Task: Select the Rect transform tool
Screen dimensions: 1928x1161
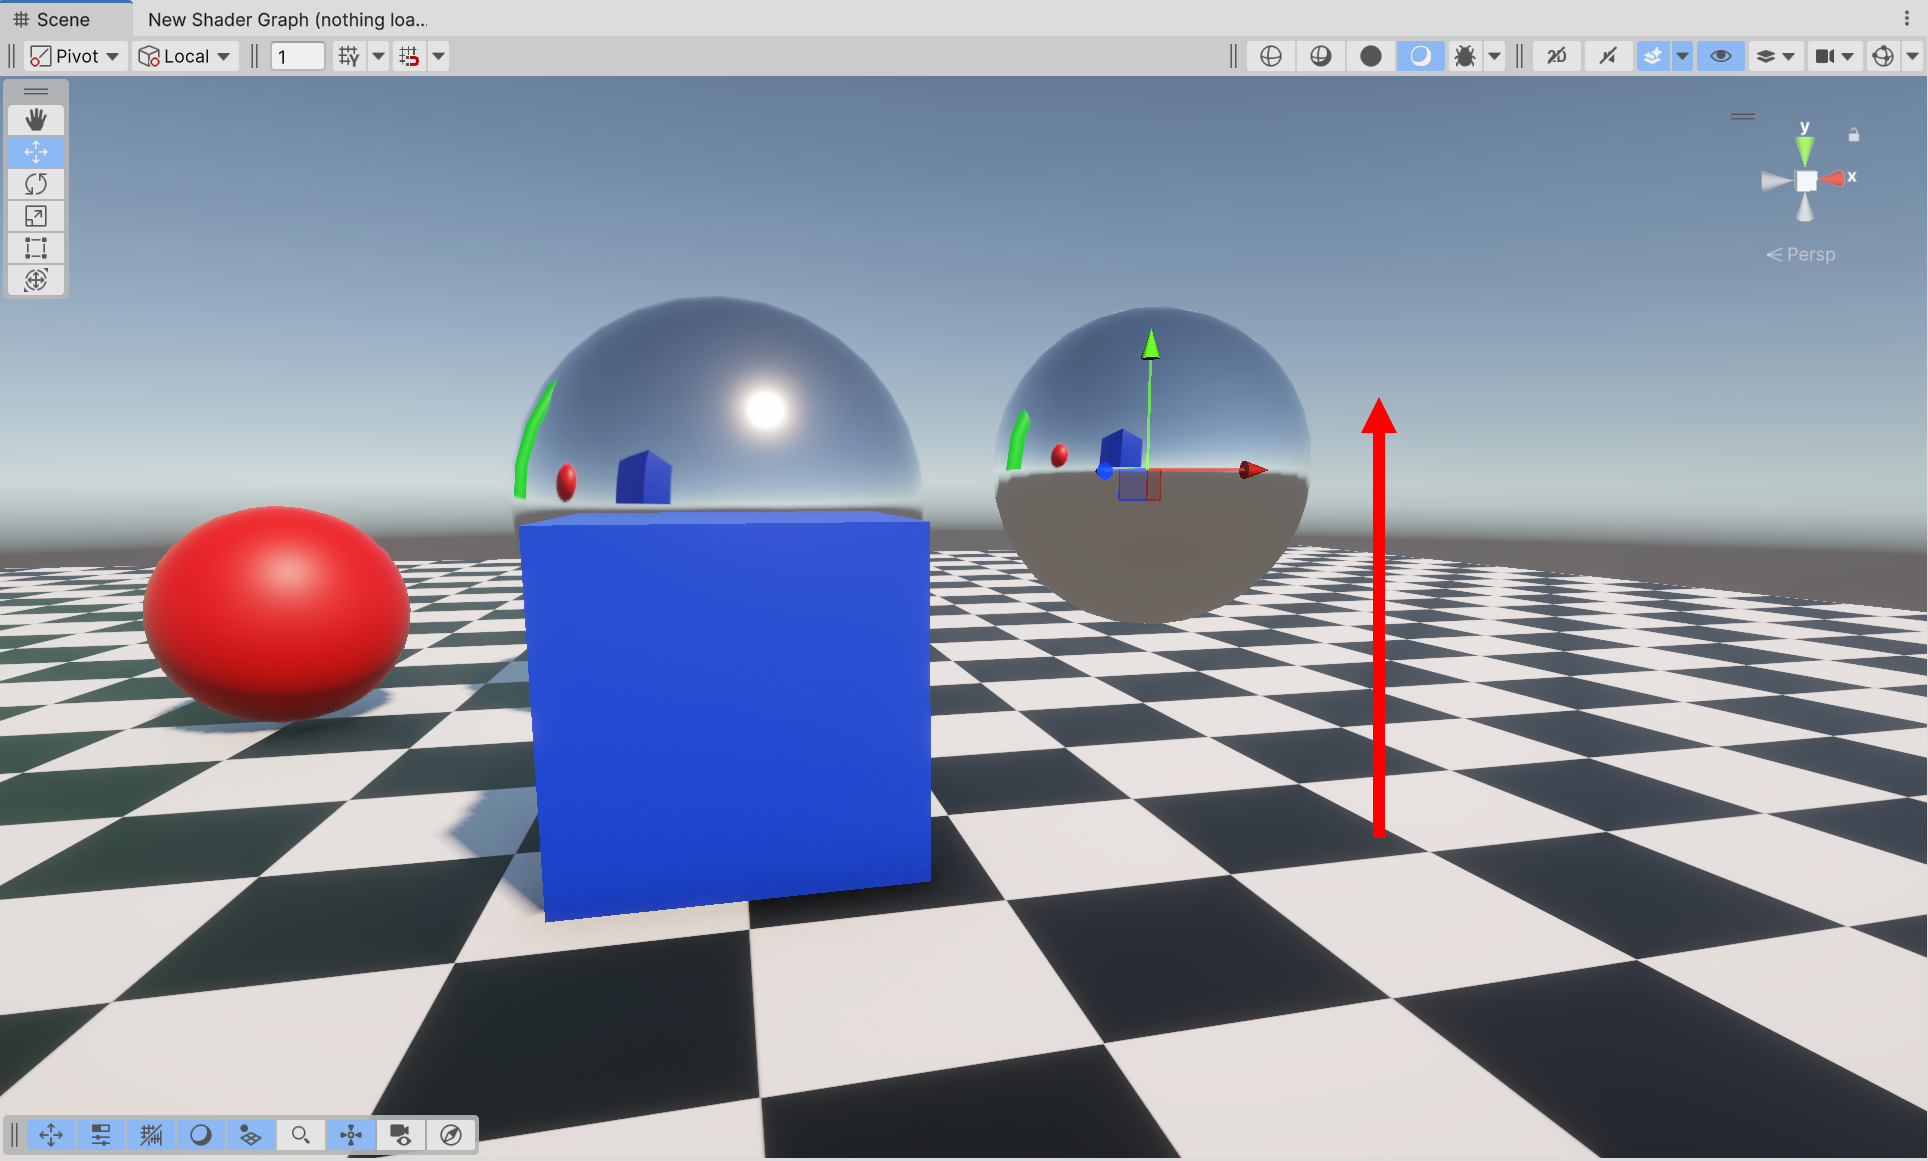Action: point(36,248)
